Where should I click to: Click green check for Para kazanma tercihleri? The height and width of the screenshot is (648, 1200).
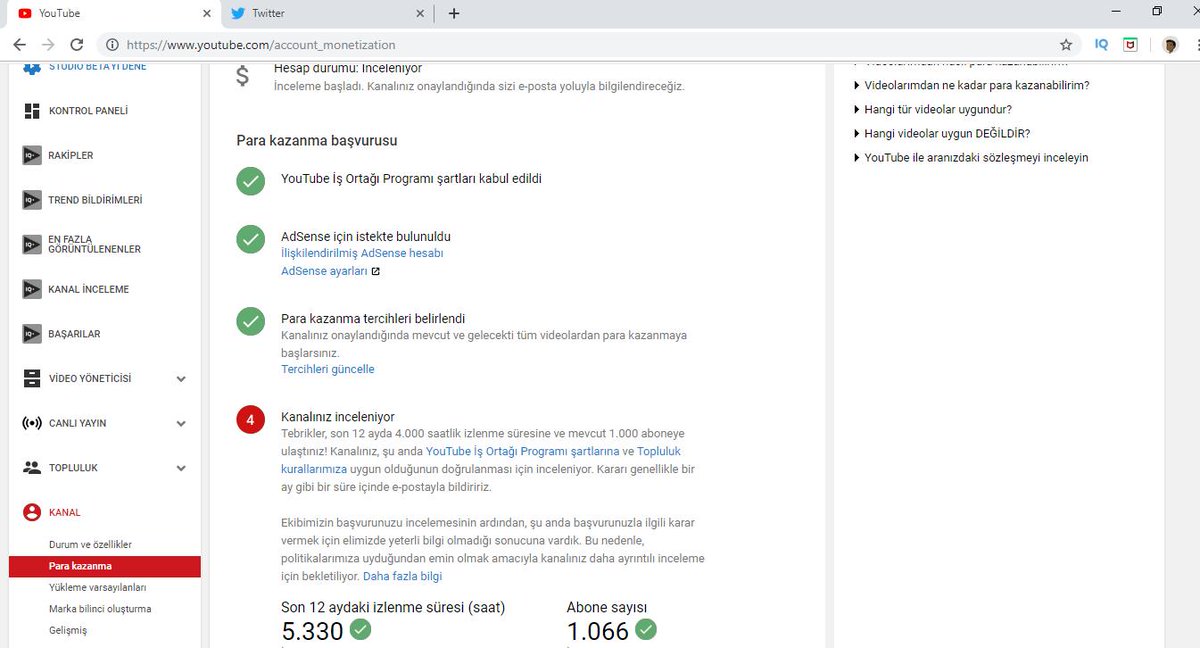[x=250, y=321]
